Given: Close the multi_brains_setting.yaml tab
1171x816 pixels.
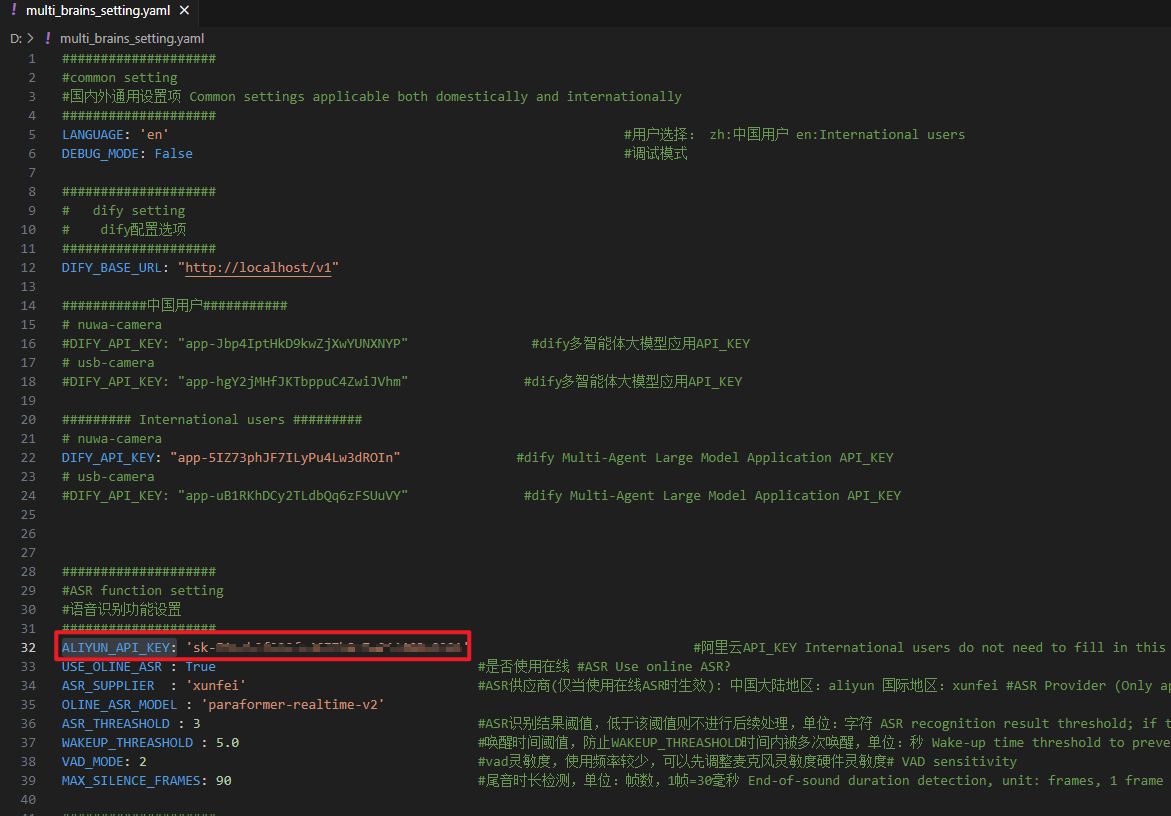Looking at the screenshot, I should [184, 10].
